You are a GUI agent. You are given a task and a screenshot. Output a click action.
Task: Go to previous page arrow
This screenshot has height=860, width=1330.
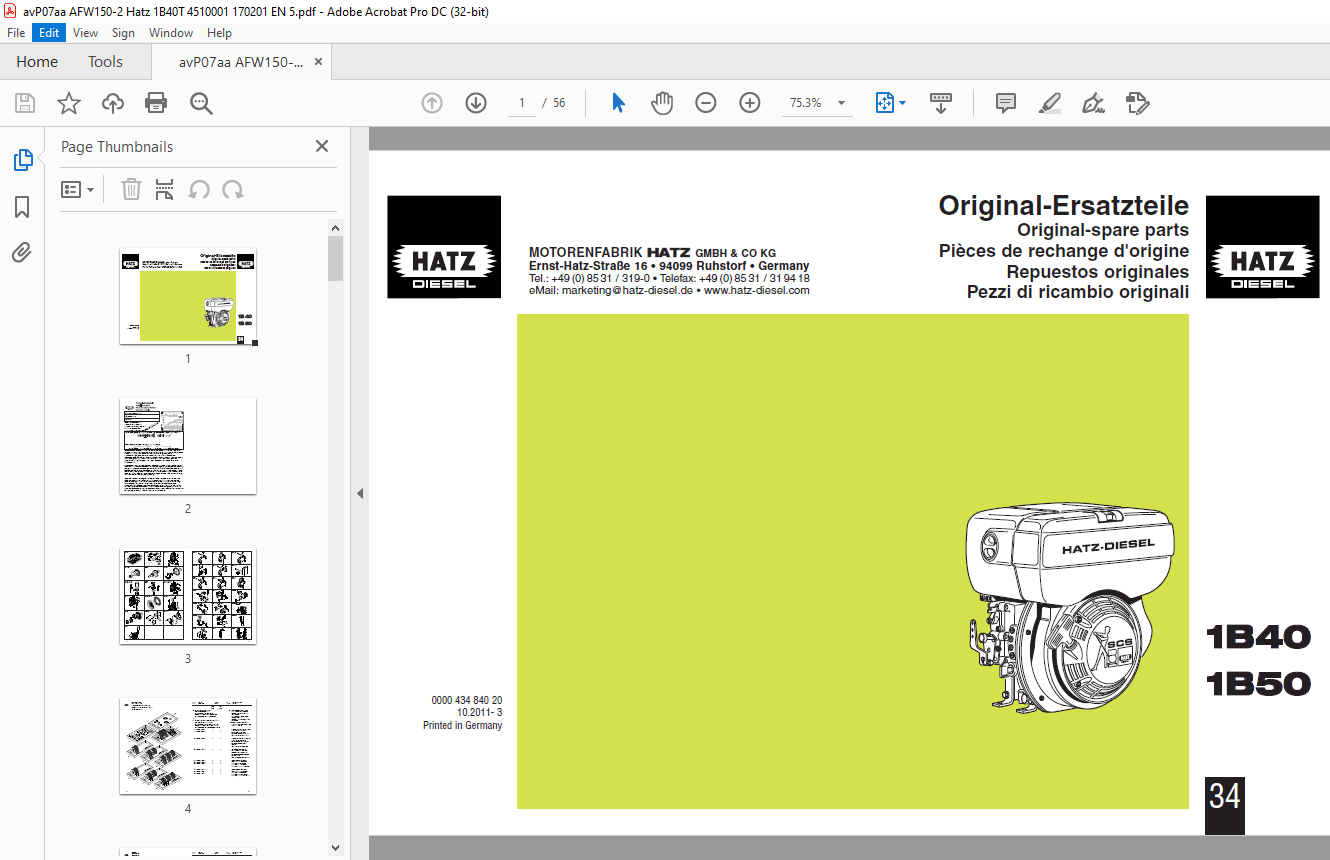pos(432,103)
